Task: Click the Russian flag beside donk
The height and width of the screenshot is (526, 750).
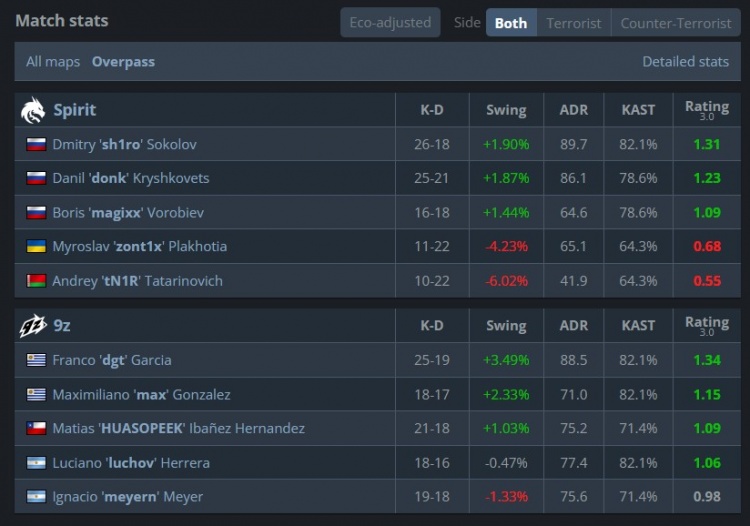Action: pos(36,178)
